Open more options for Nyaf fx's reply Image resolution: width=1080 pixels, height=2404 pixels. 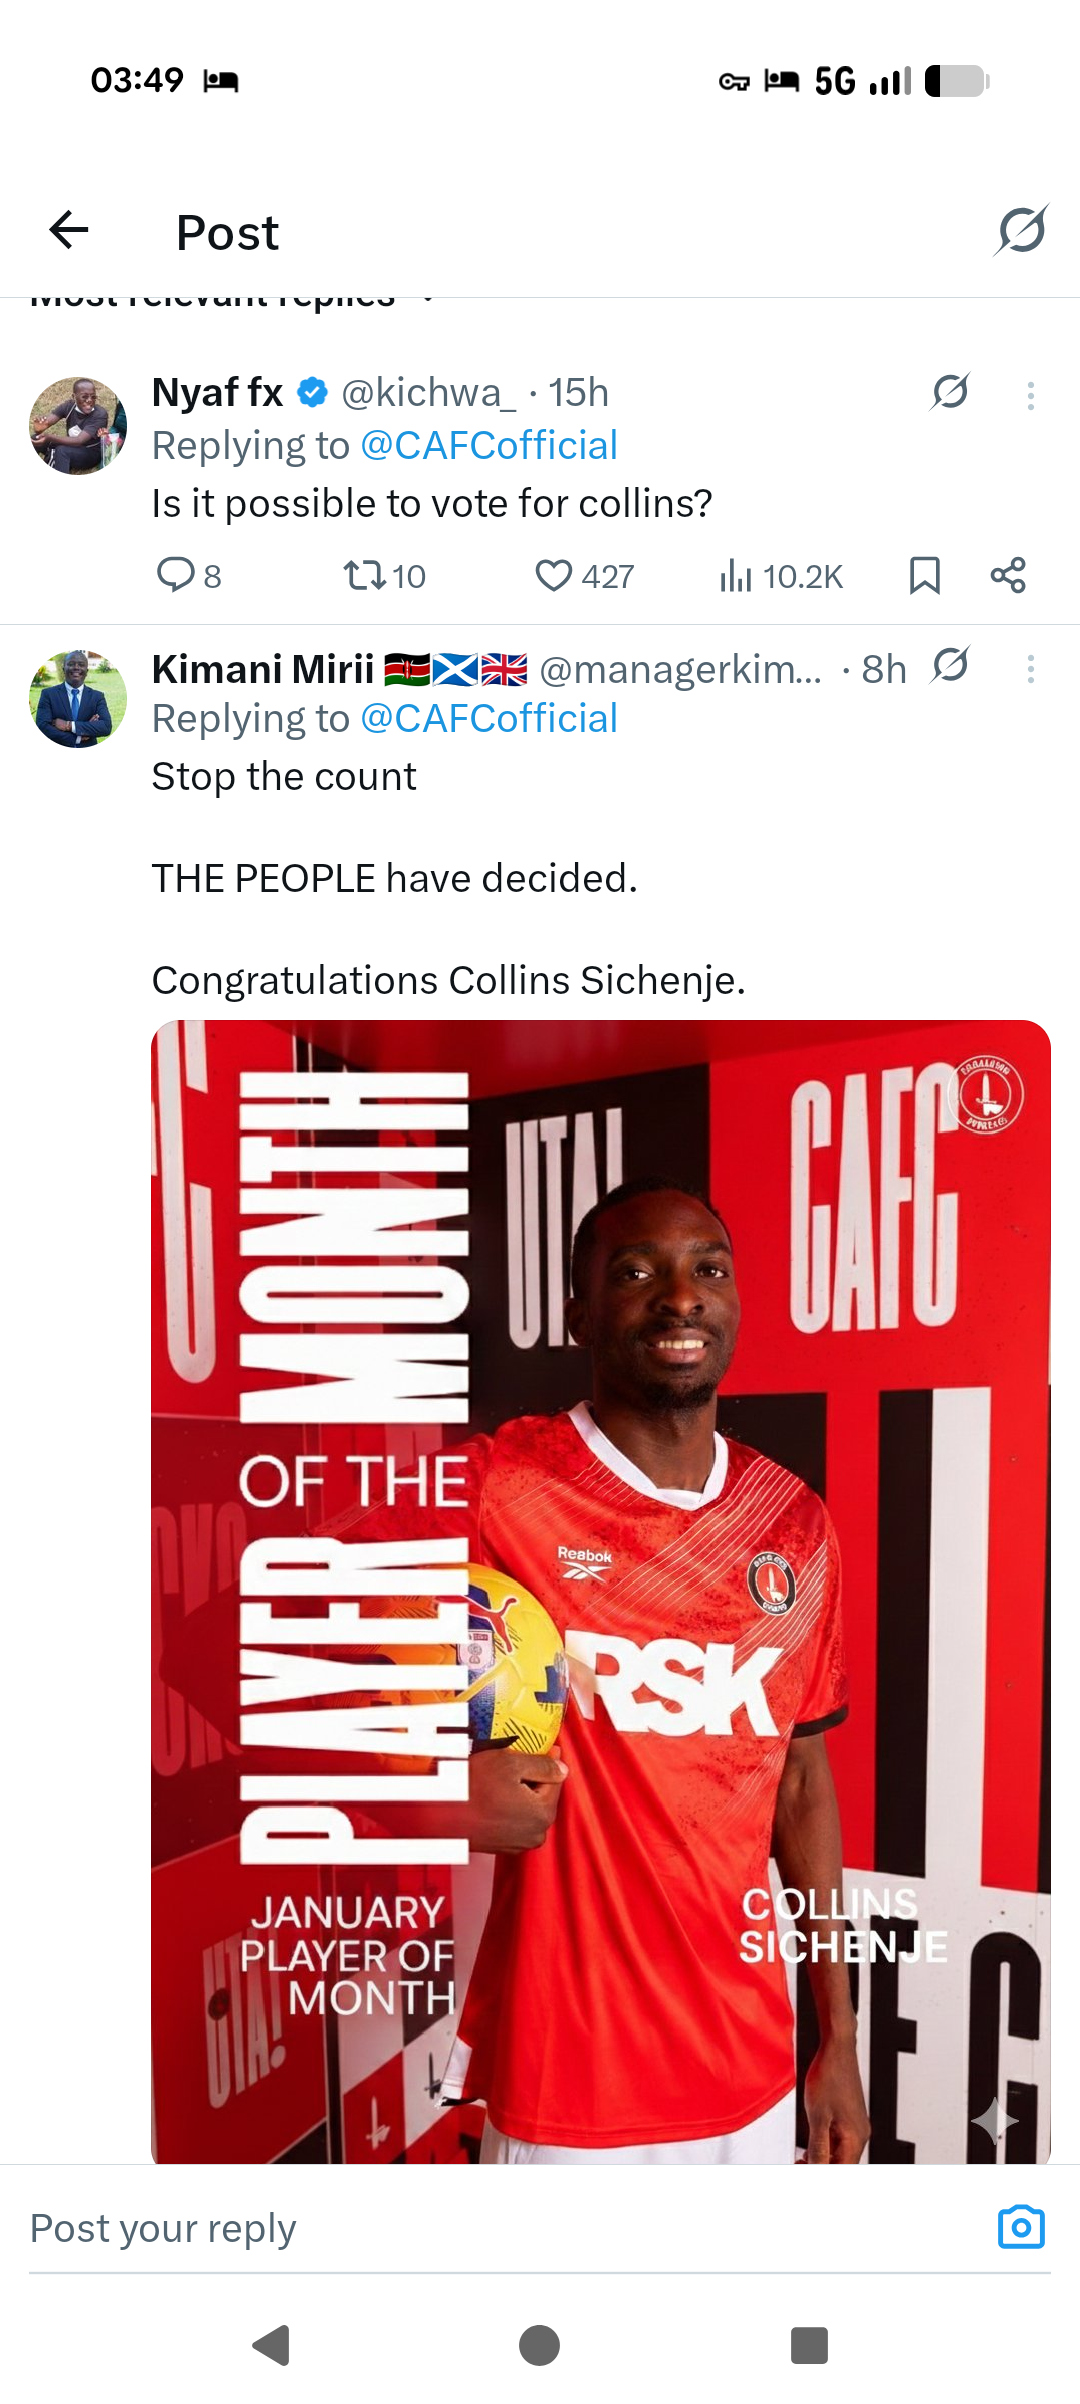1030,396
